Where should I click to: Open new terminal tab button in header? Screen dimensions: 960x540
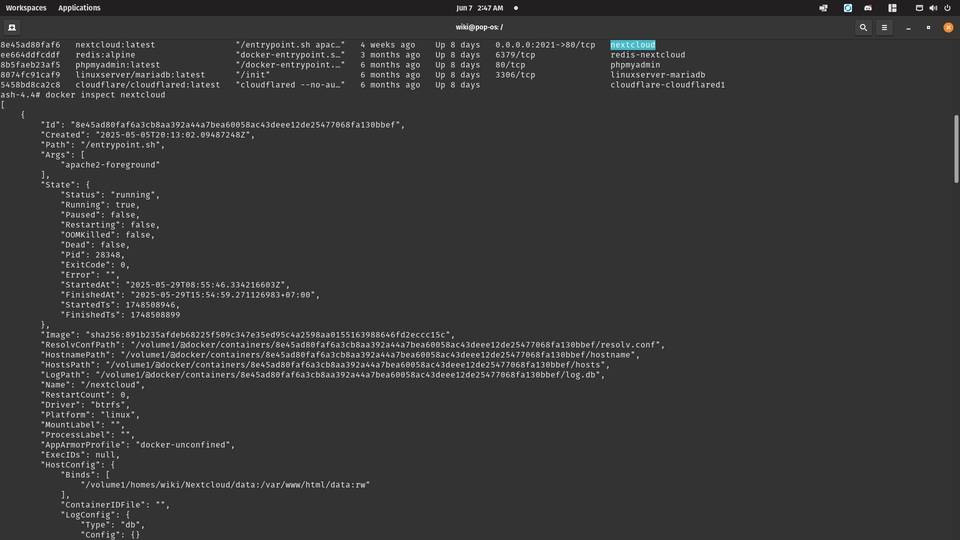coord(12,28)
